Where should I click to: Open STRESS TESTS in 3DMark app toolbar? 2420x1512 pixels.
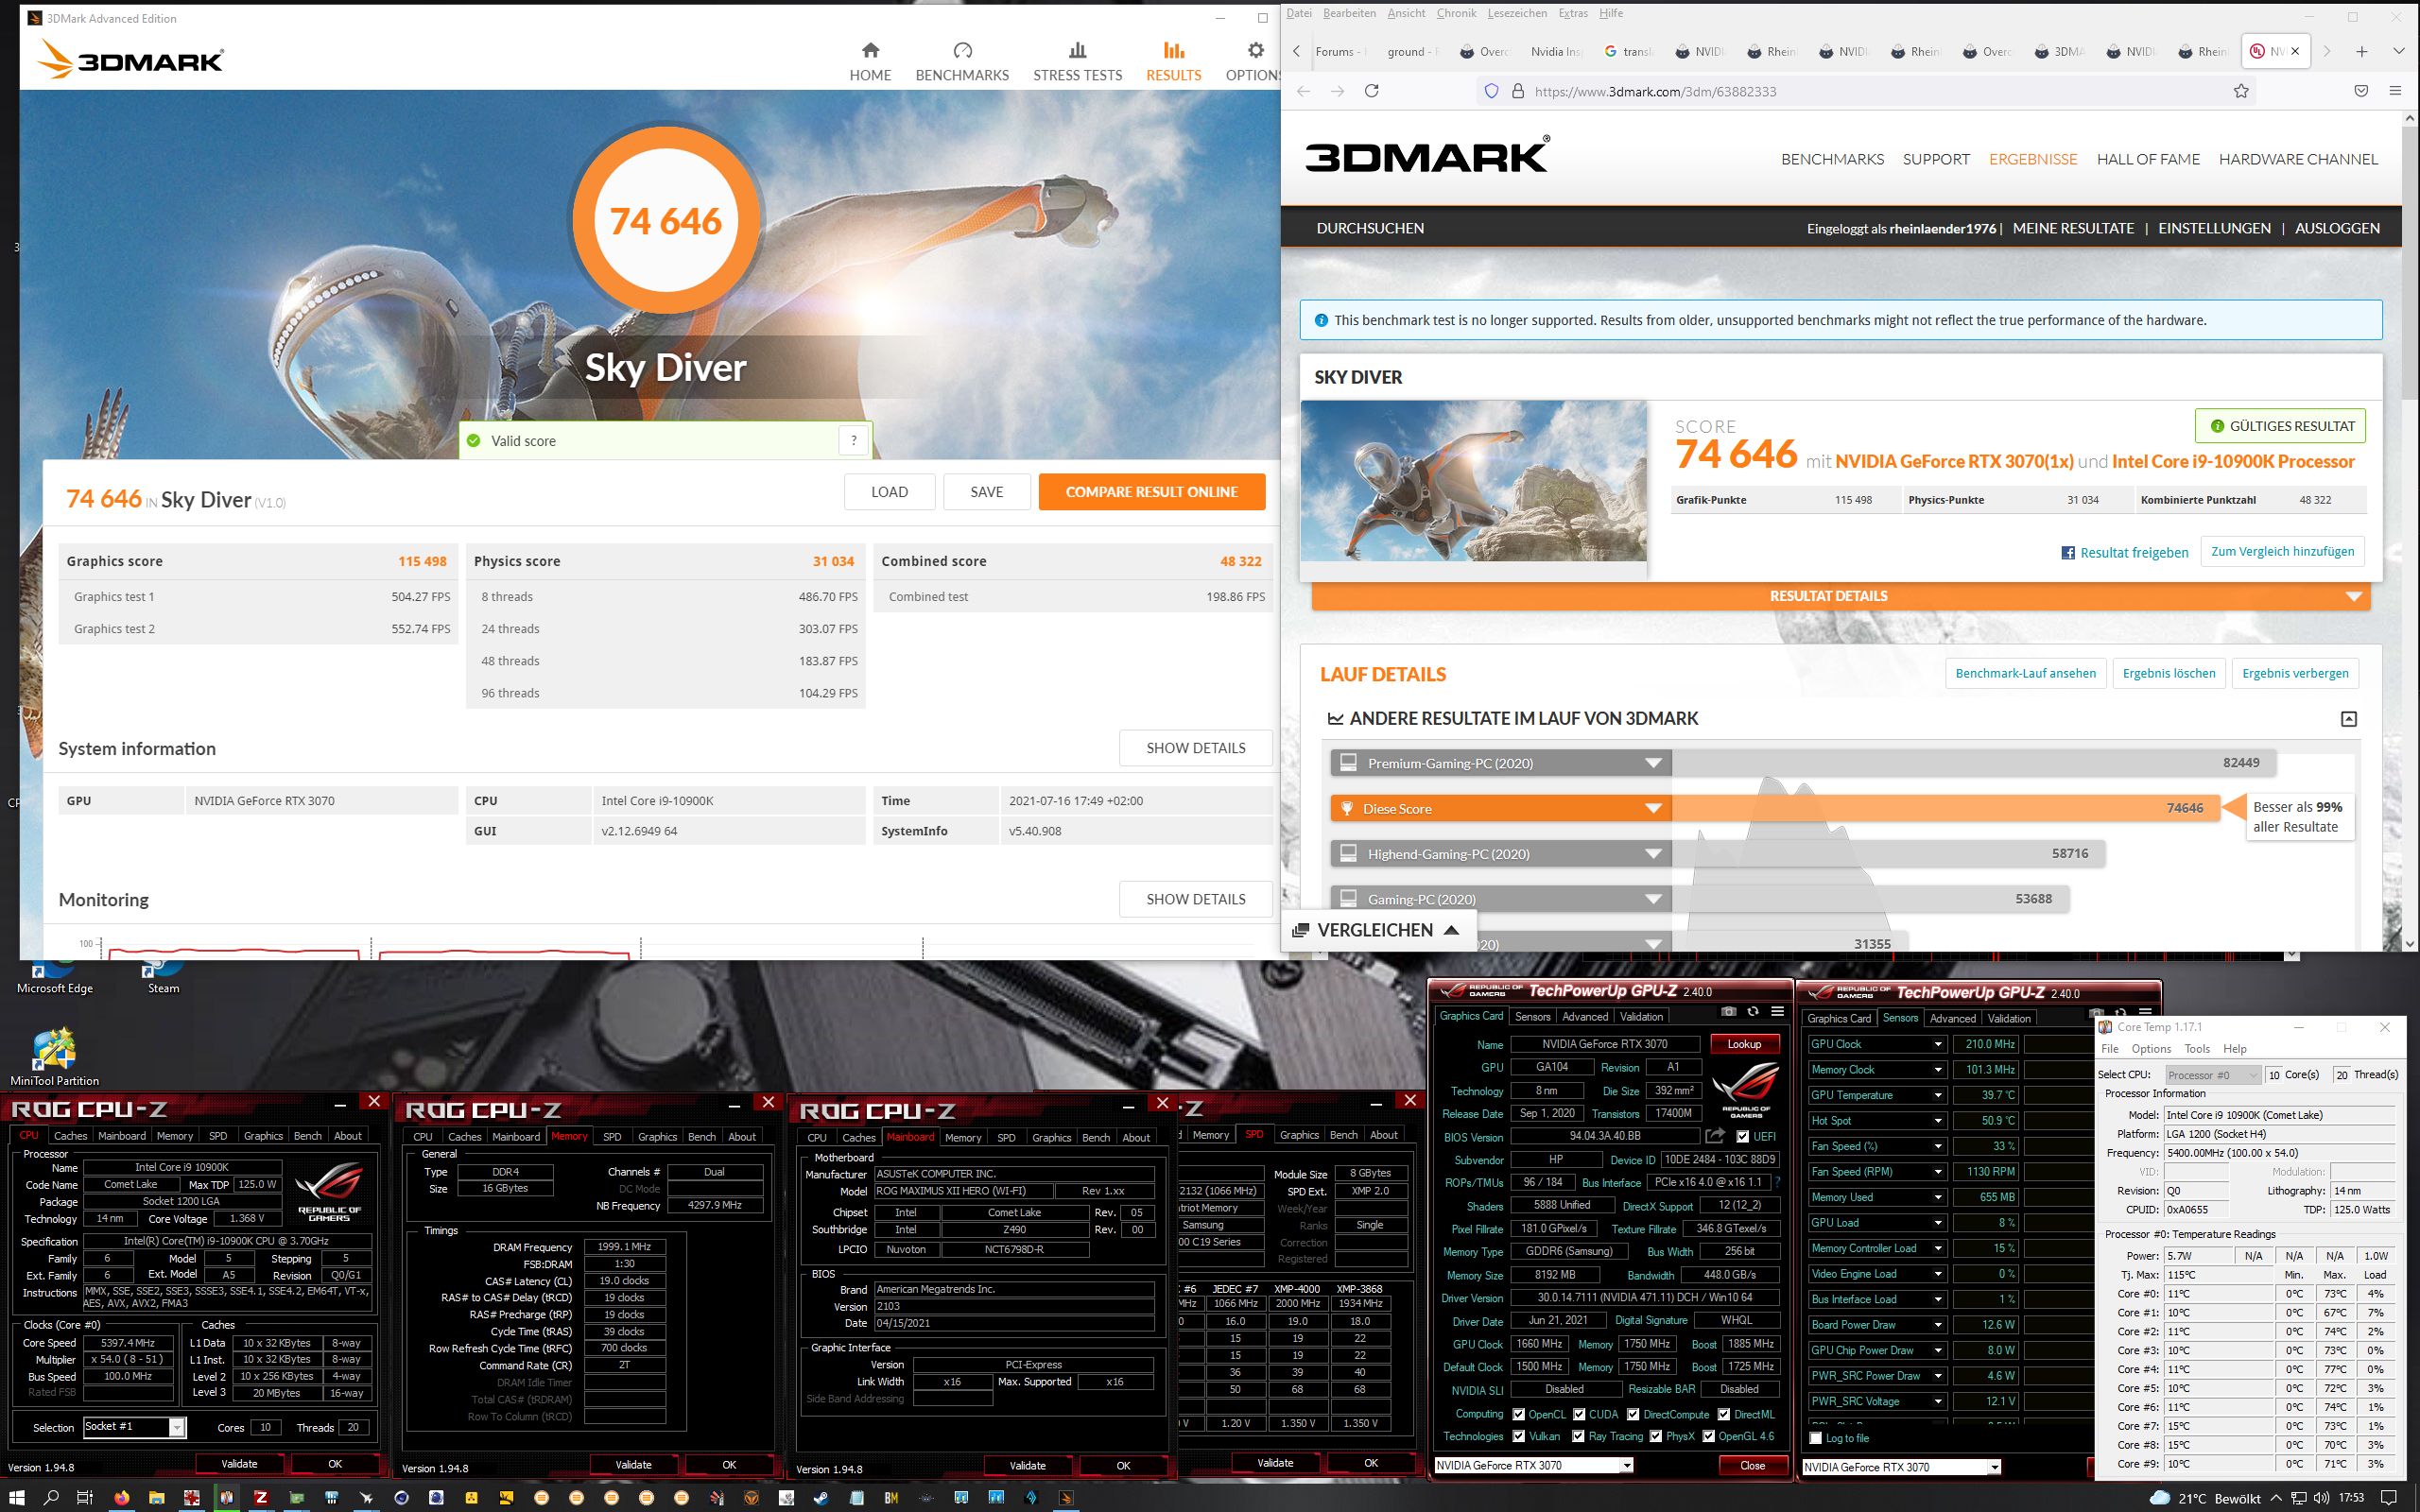pyautogui.click(x=1077, y=62)
